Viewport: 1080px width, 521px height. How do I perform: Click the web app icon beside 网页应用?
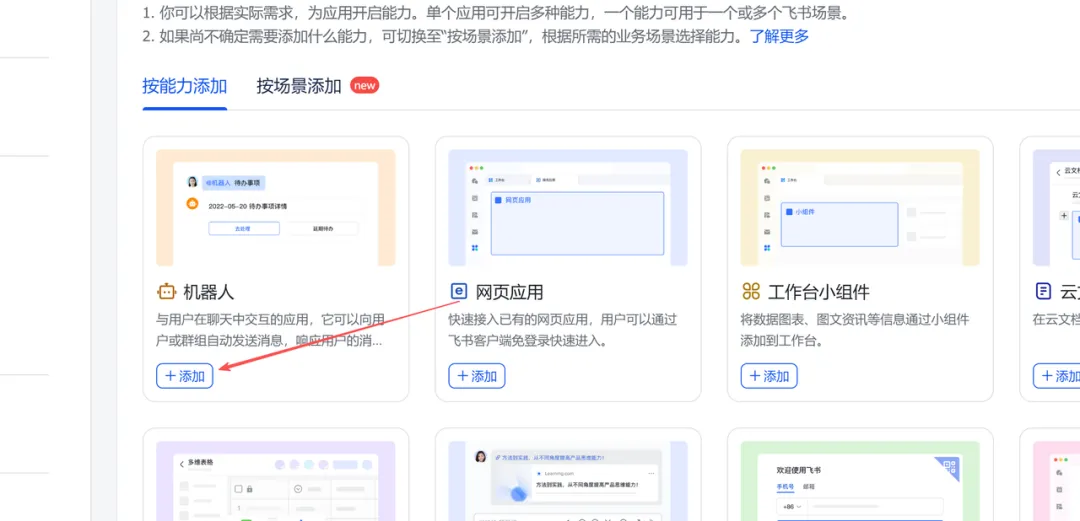459,292
